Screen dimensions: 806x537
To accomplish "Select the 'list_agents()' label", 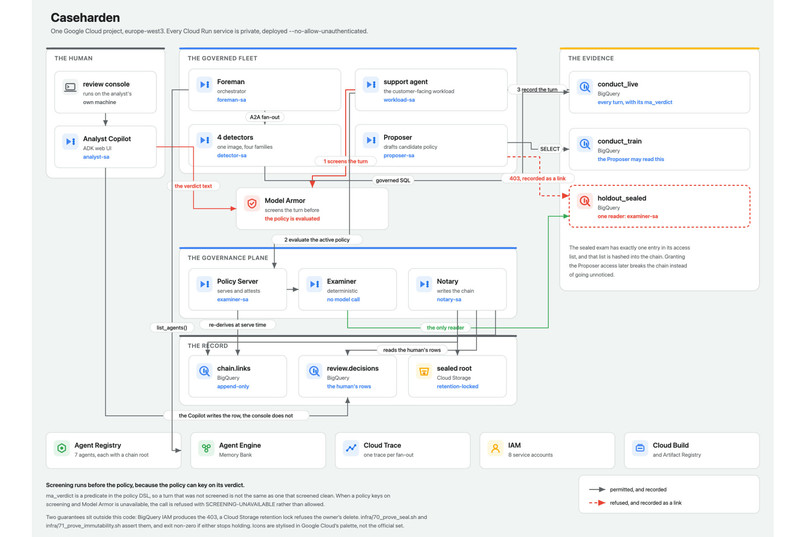I will (x=172, y=327).
